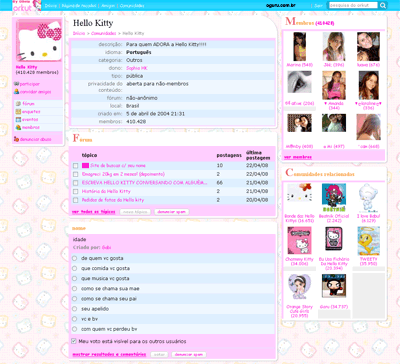Open topic 'Pedidos de fotos da Hello Kitty'

coord(113,200)
